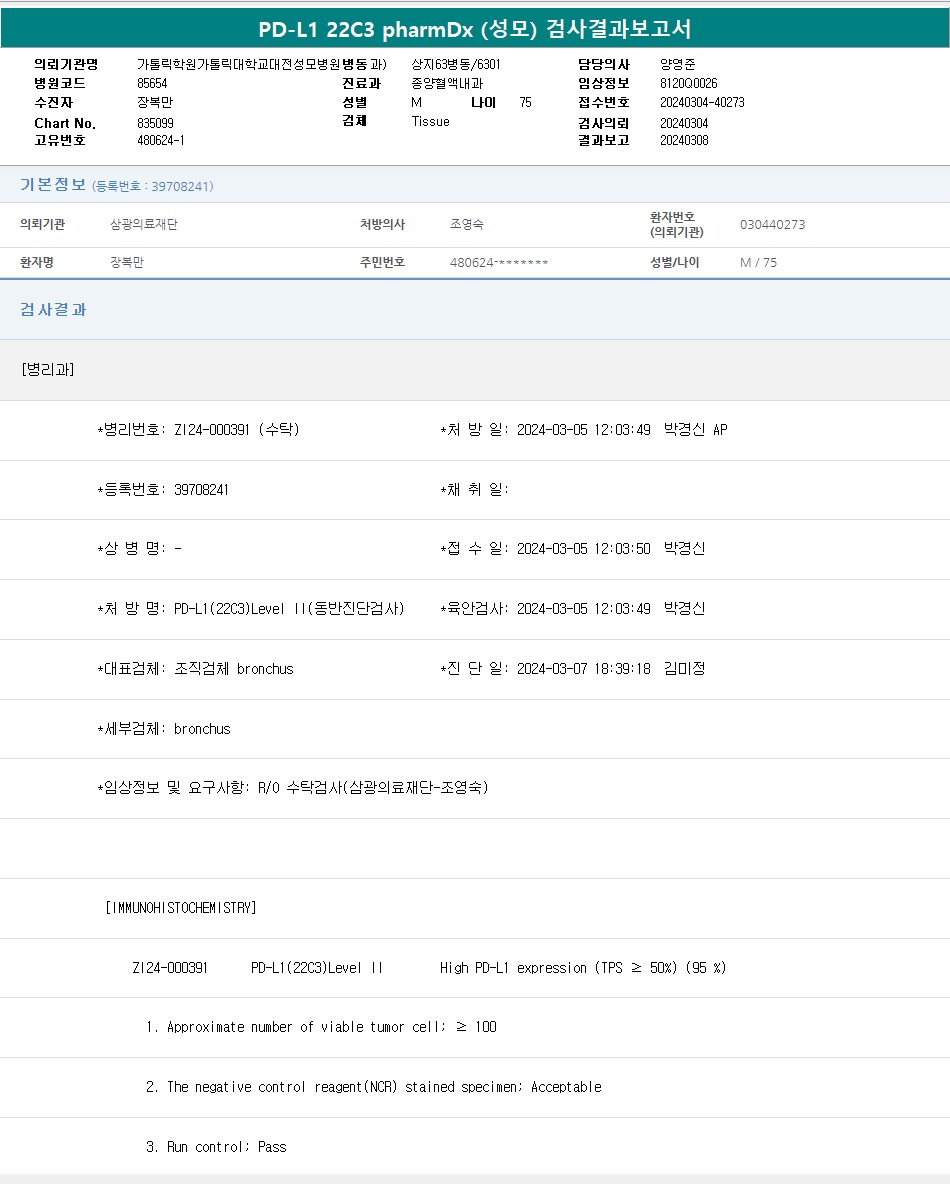
Task: Select the High PD-L1 expression result text
Action: point(582,968)
